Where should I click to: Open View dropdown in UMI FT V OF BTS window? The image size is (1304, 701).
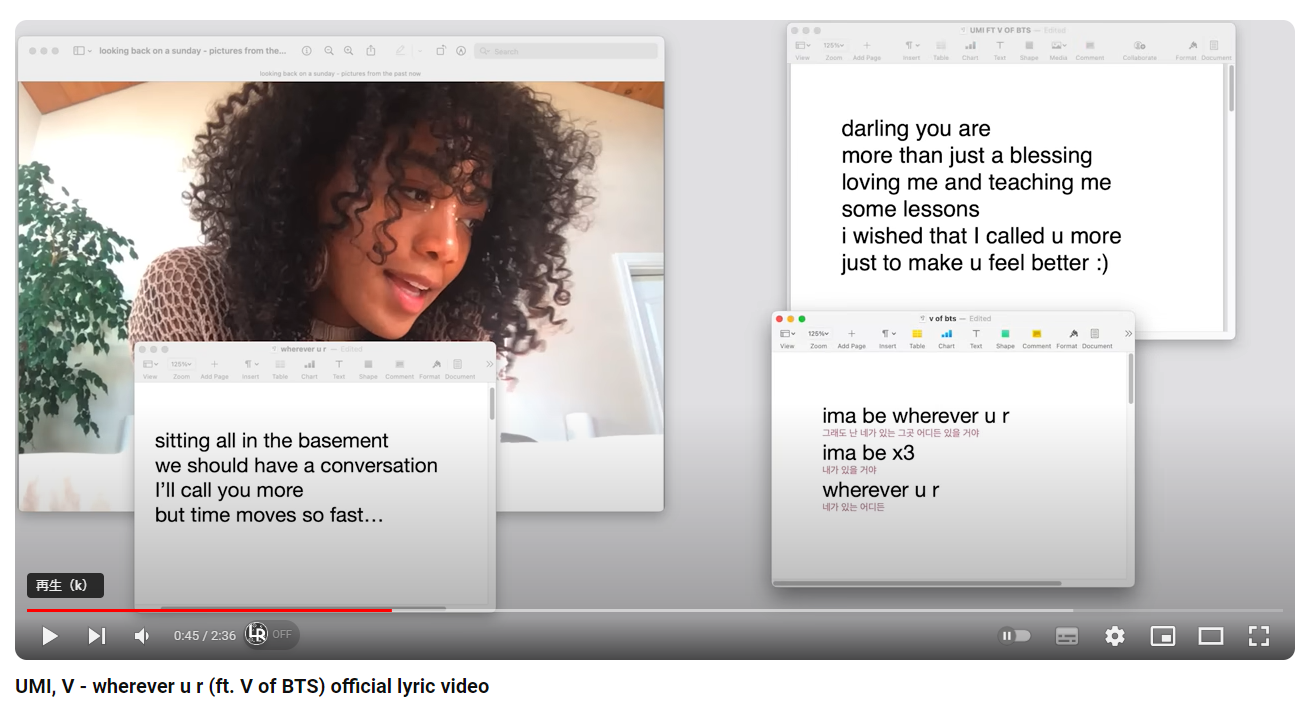coord(802,50)
